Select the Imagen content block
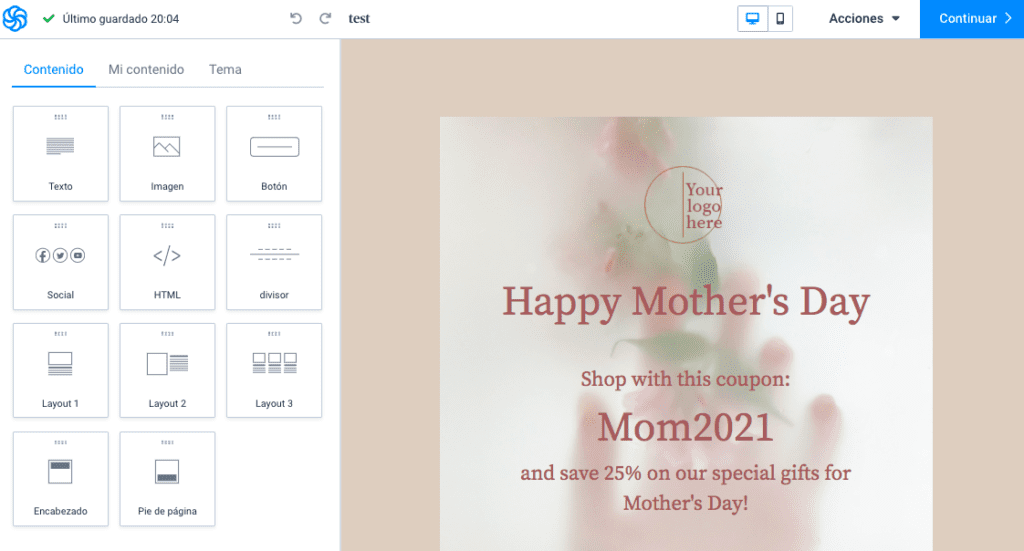Screen dimensions: 1024x551 click(167, 153)
